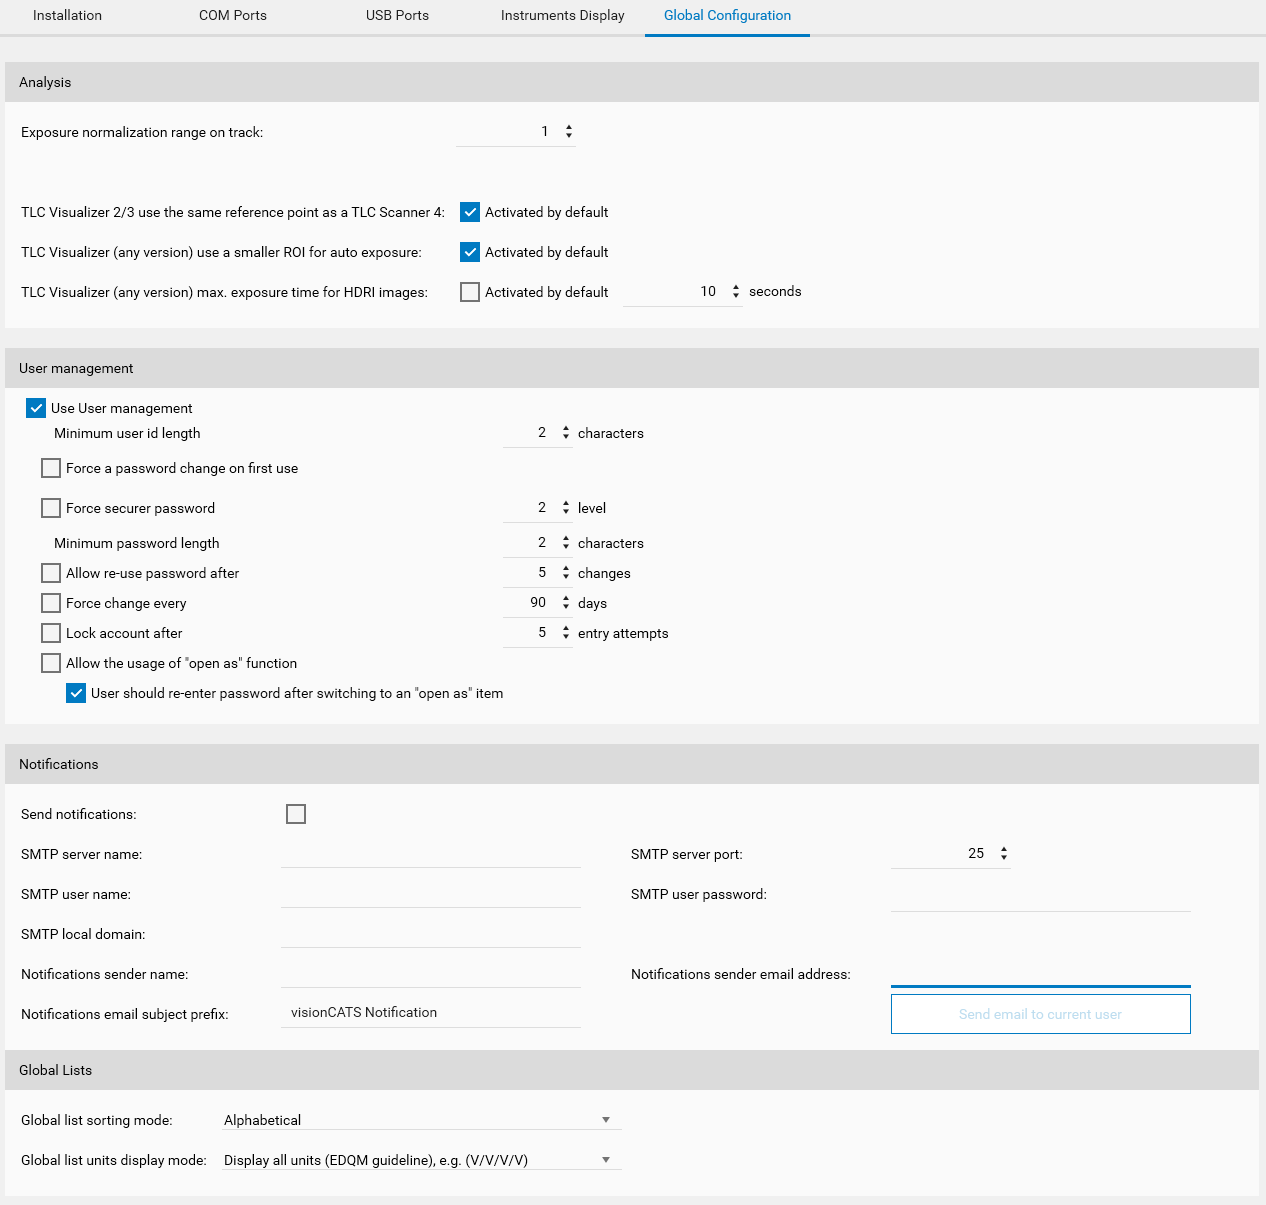This screenshot has height=1205, width=1266.
Task: Increase Force securer password level stepper
Action: point(566,503)
